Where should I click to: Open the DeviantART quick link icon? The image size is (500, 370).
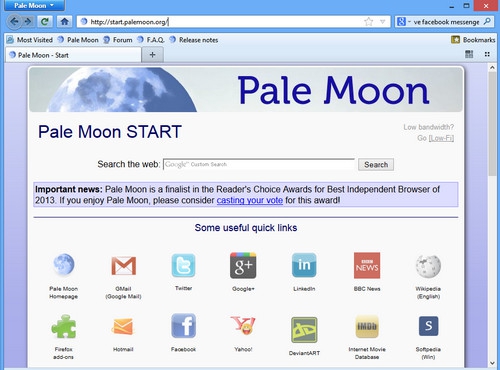pyautogui.click(x=304, y=330)
